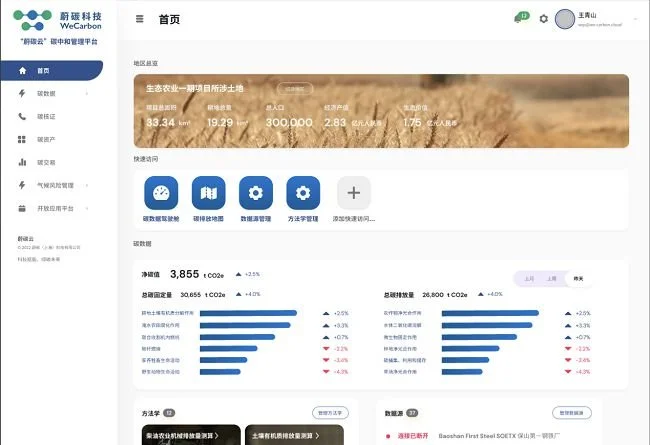The image size is (650, 445).
Task: Toggle the hamburger menu icon beside 首页
Action: [x=139, y=18]
